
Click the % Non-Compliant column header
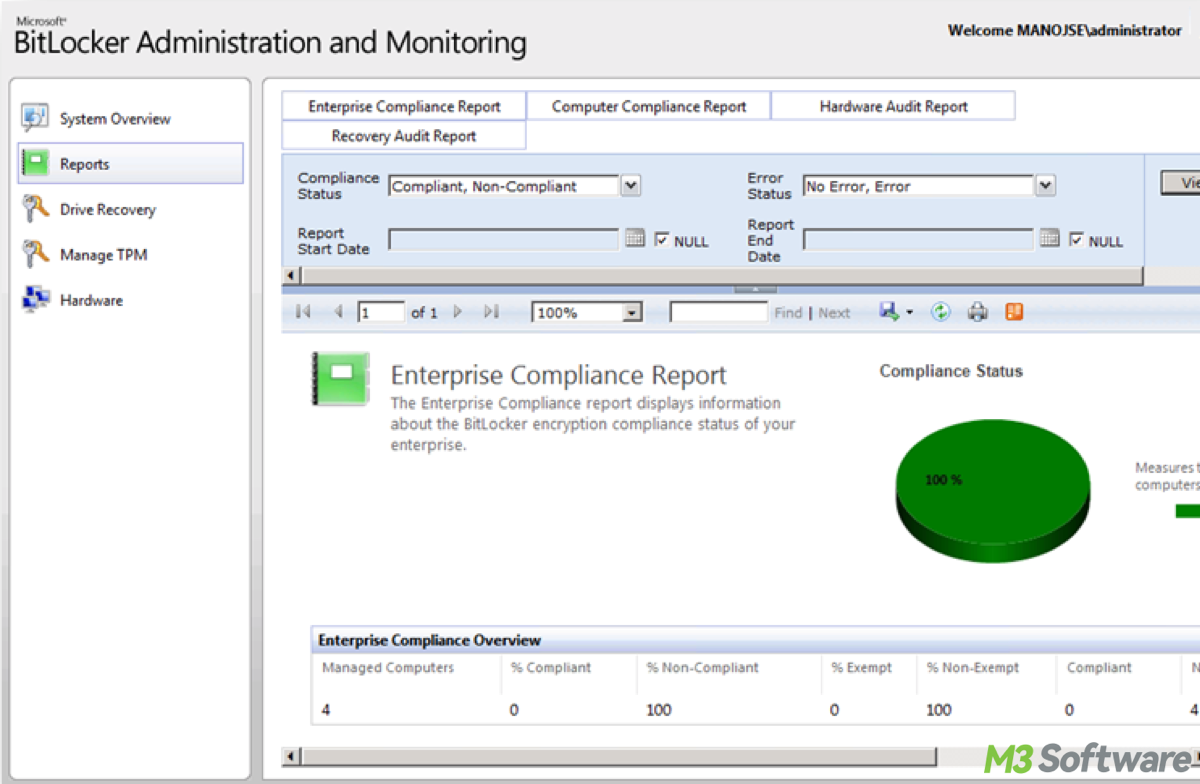pos(703,668)
